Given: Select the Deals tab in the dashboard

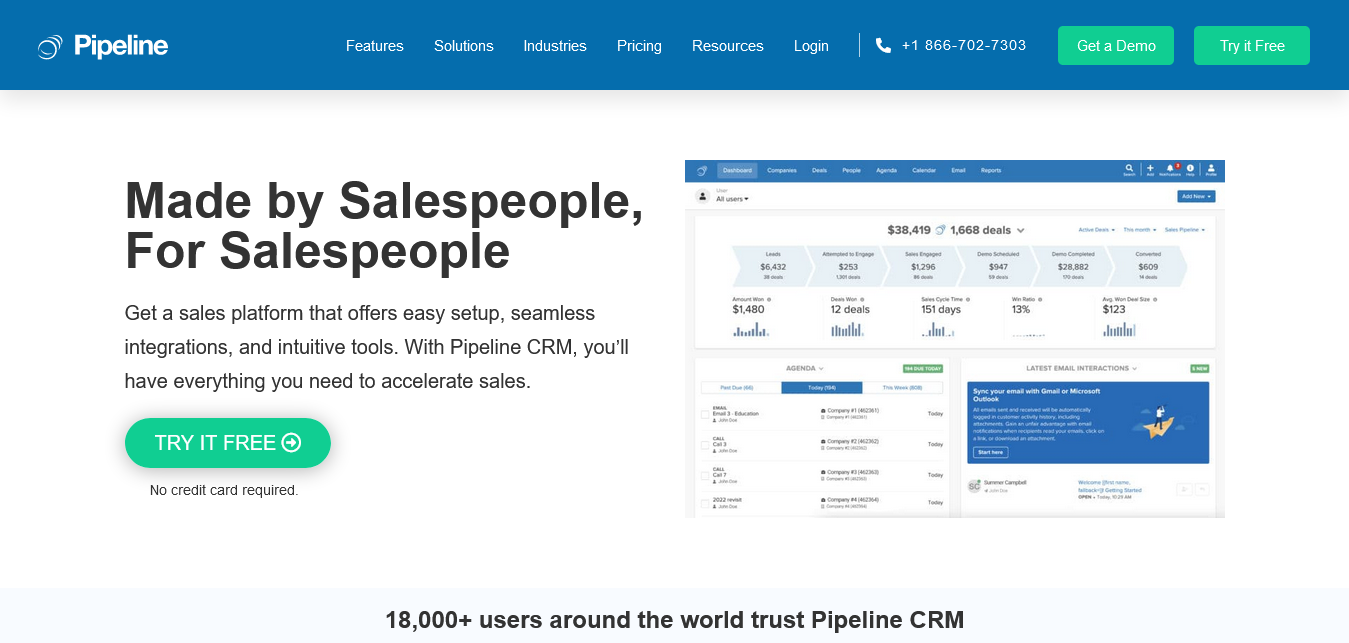Looking at the screenshot, I should click(x=820, y=171).
